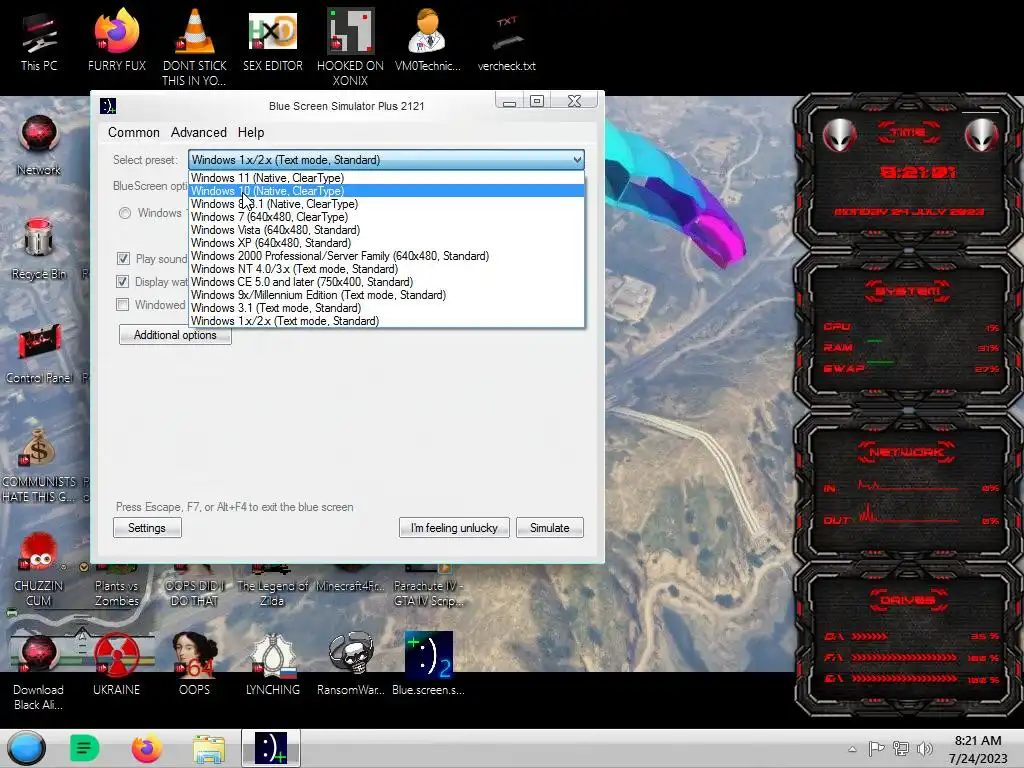The width and height of the screenshot is (1024, 768).
Task: Open the green notes app on taskbar
Action: [84, 748]
